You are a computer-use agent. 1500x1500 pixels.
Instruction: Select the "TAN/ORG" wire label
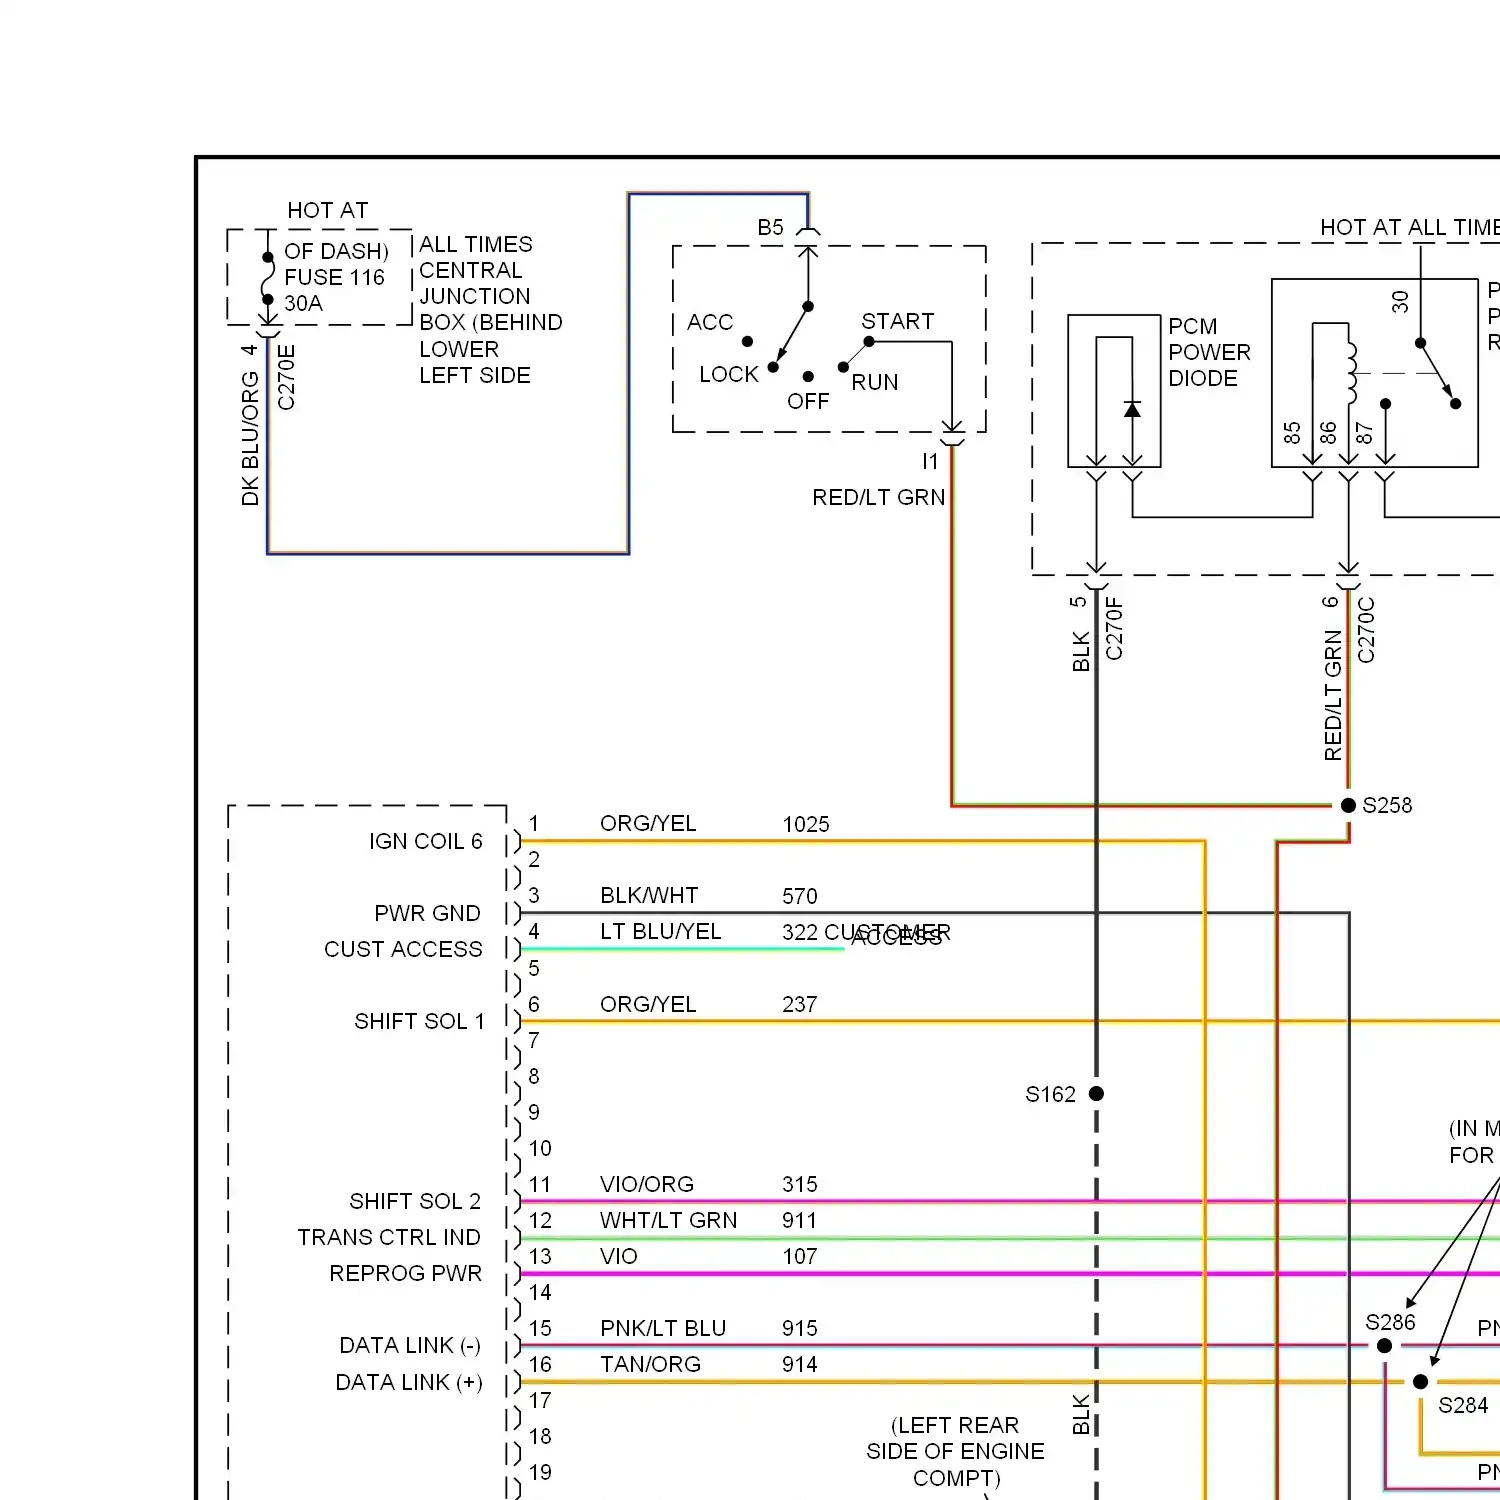pos(650,1364)
